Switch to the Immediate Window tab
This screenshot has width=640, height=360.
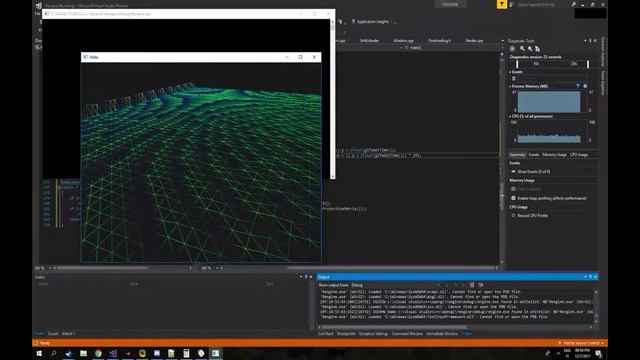[442, 333]
